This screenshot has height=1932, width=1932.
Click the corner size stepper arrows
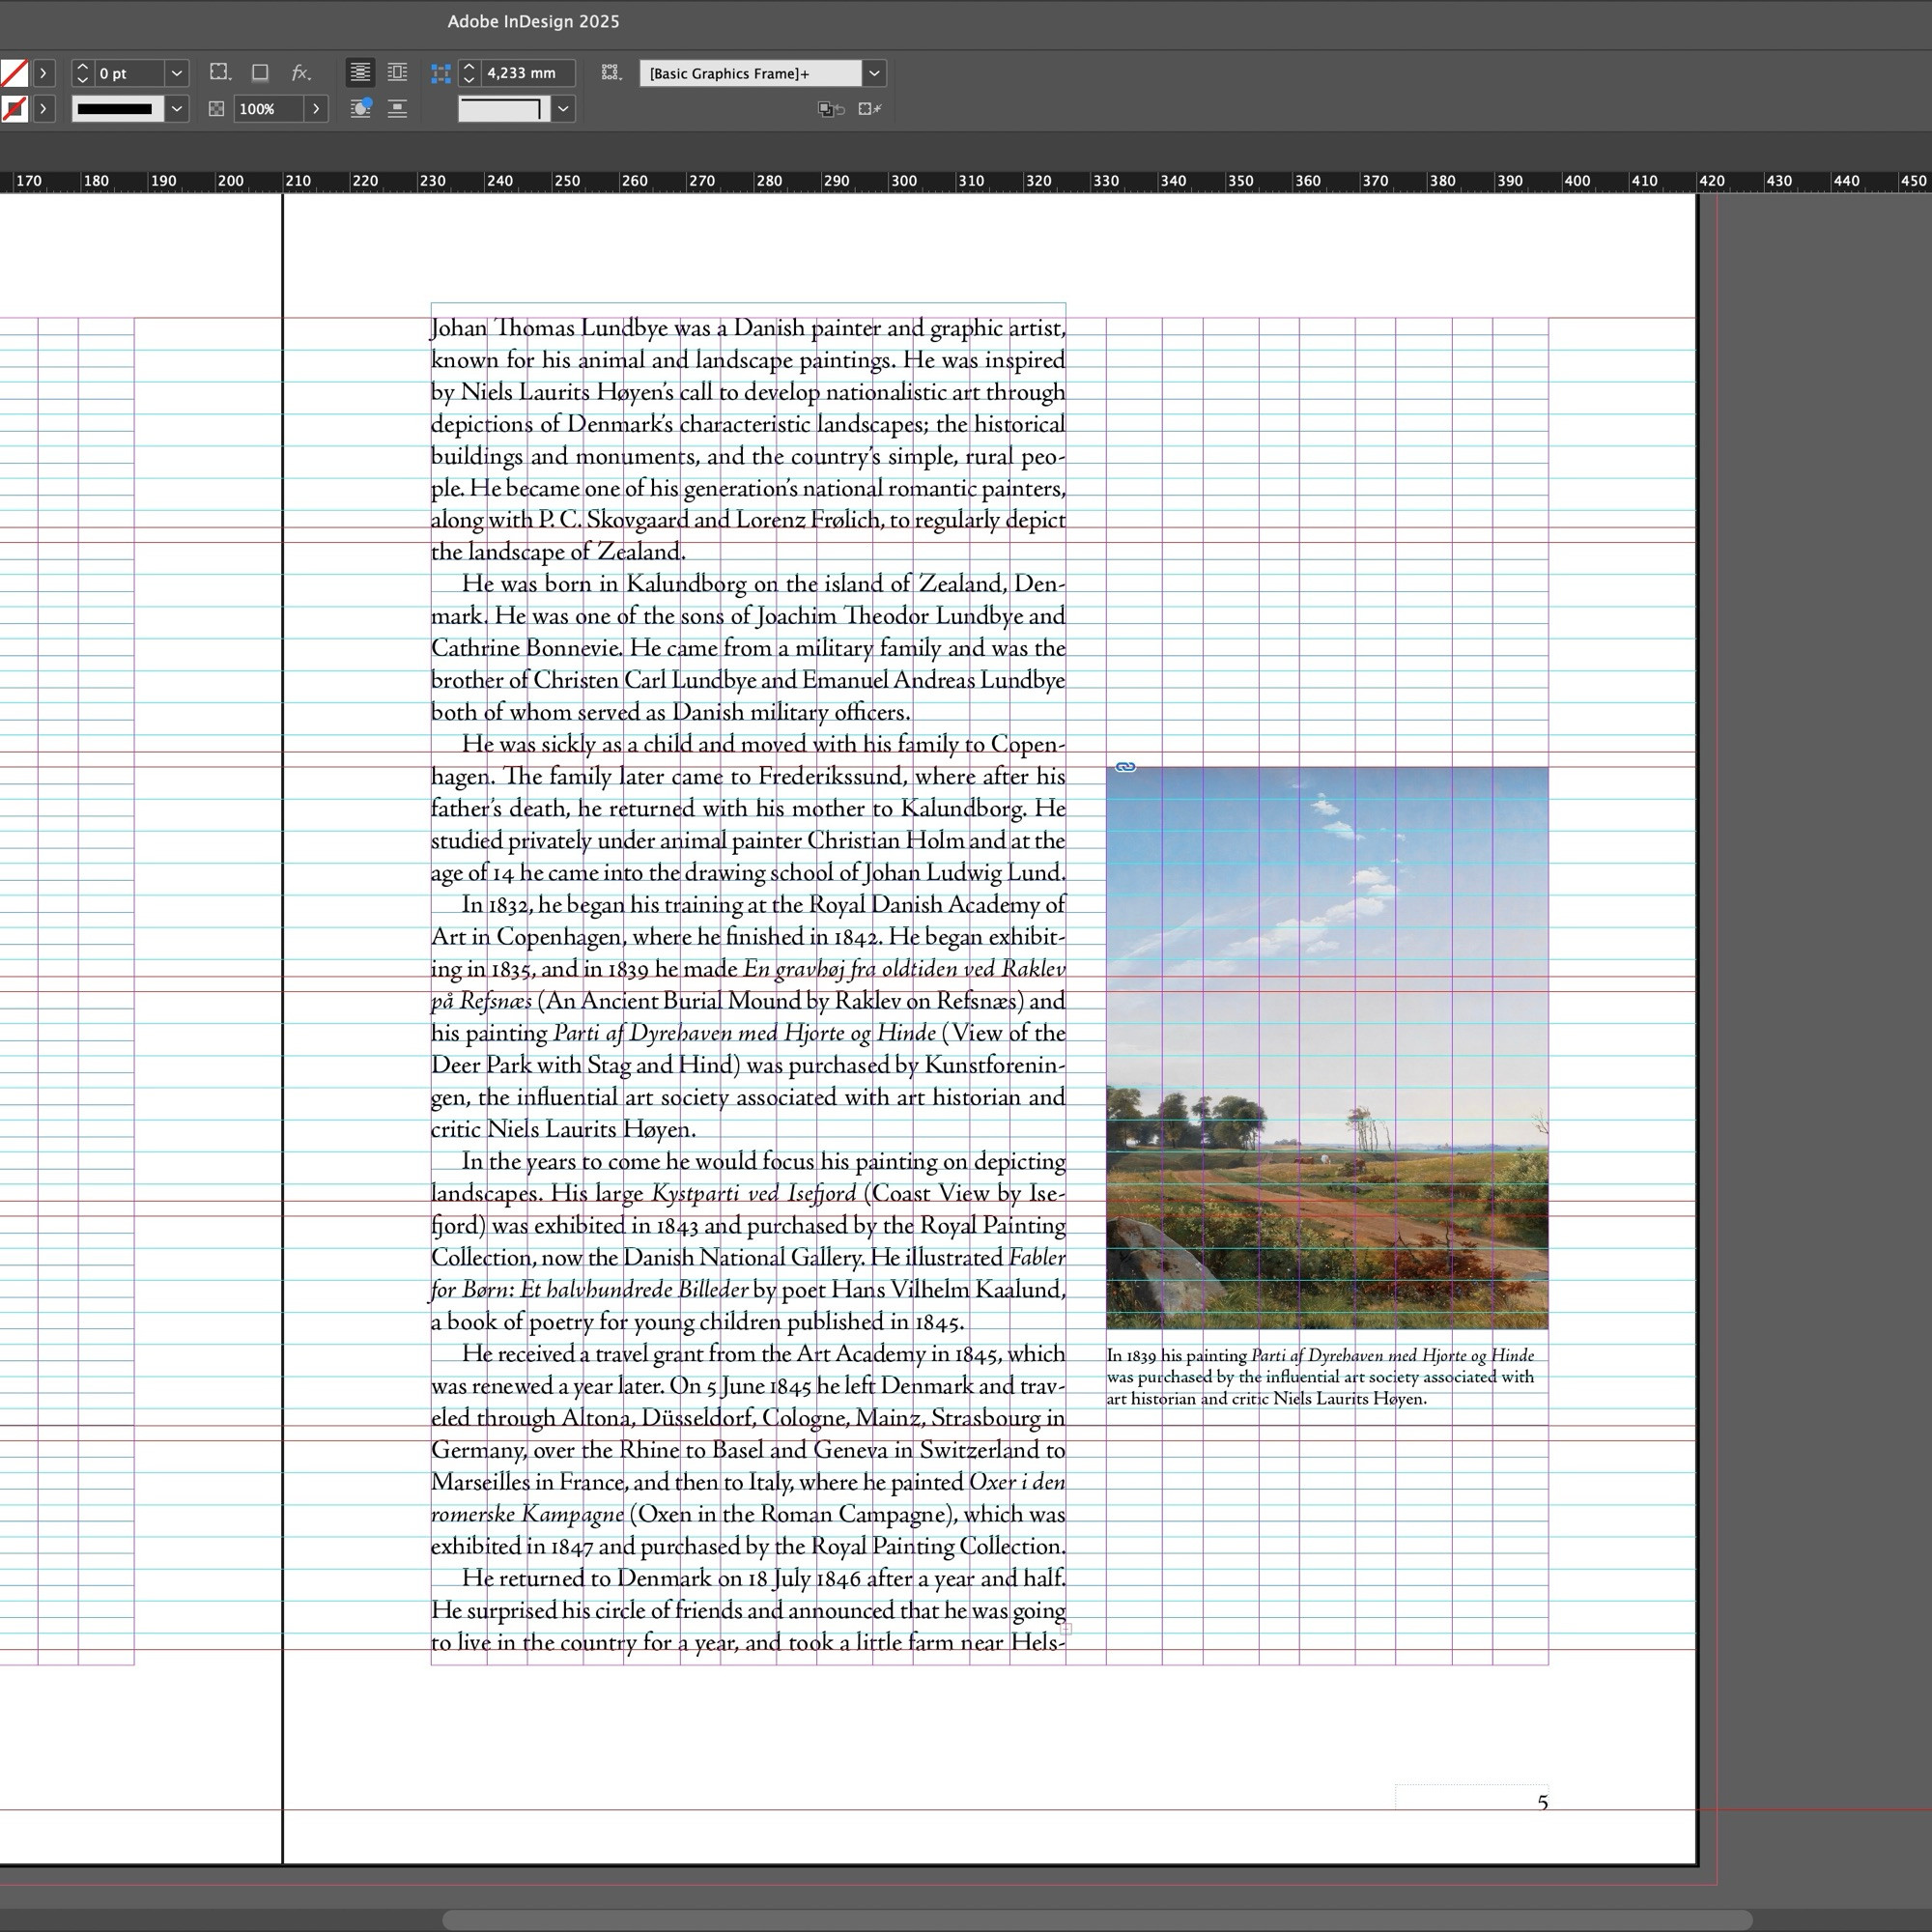point(469,73)
